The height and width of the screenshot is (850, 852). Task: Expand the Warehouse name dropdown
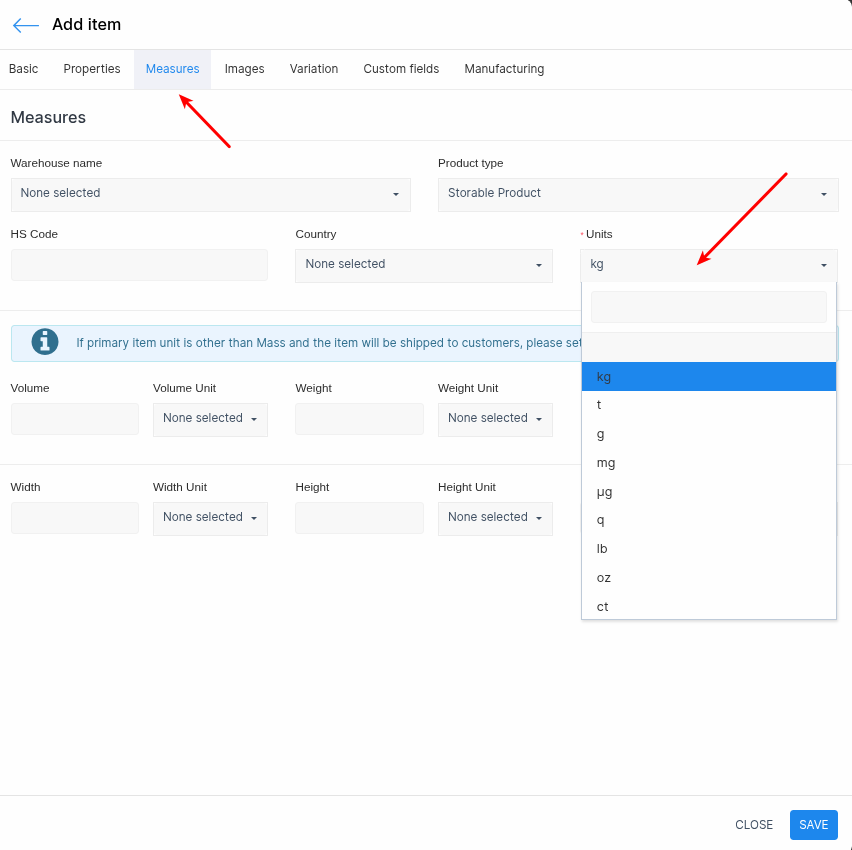tap(210, 194)
